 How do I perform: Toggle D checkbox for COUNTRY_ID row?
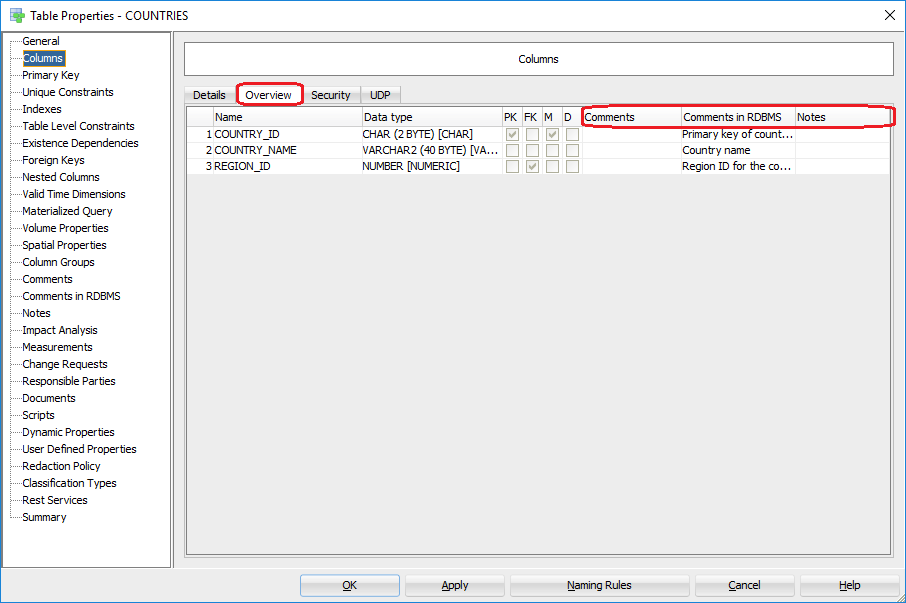point(572,134)
